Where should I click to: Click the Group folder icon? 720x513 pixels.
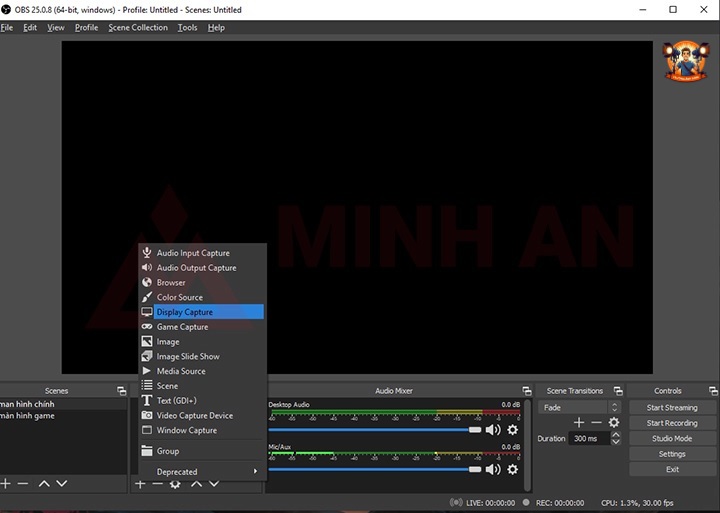(147, 451)
